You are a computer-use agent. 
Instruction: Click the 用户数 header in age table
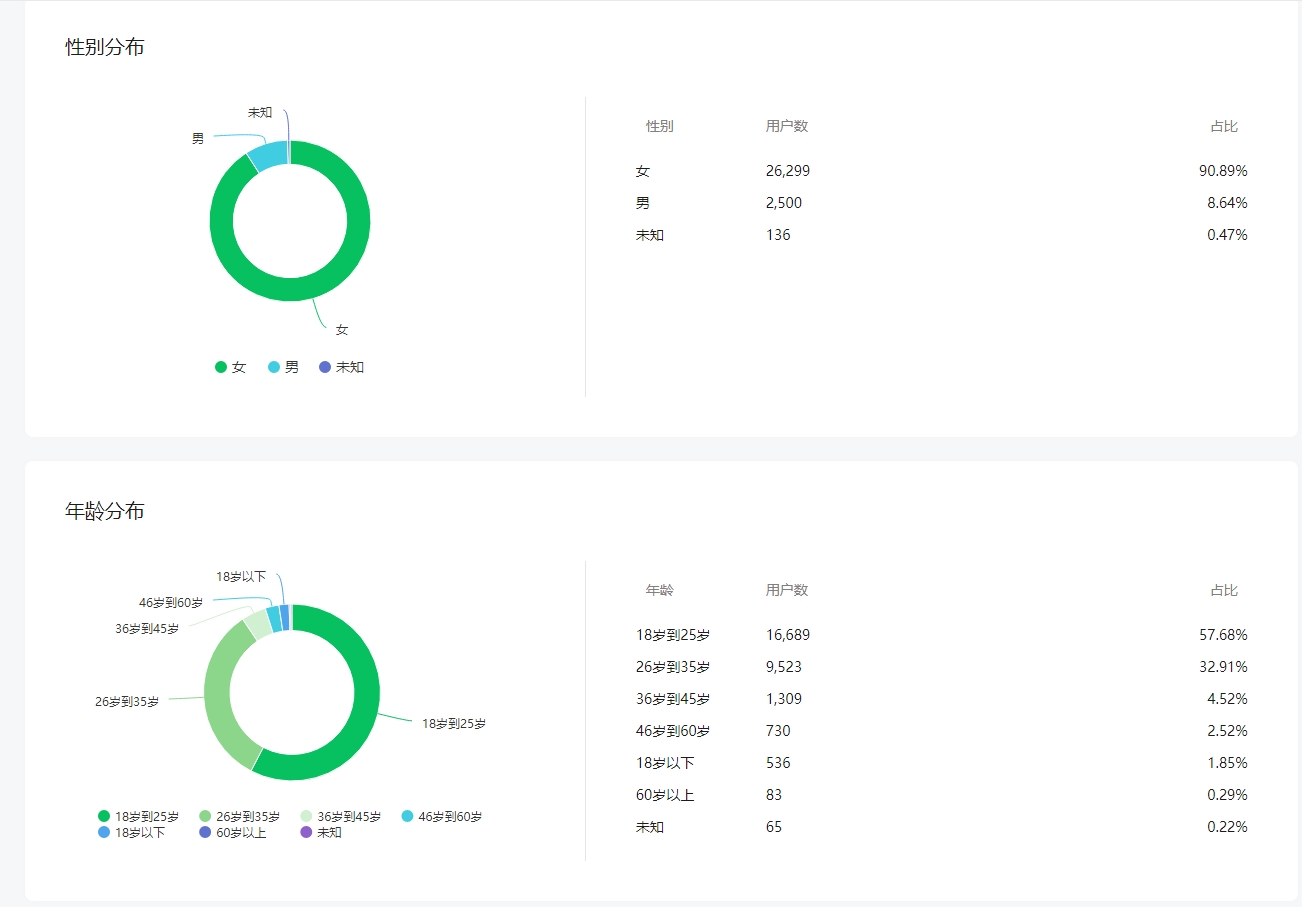pos(787,590)
